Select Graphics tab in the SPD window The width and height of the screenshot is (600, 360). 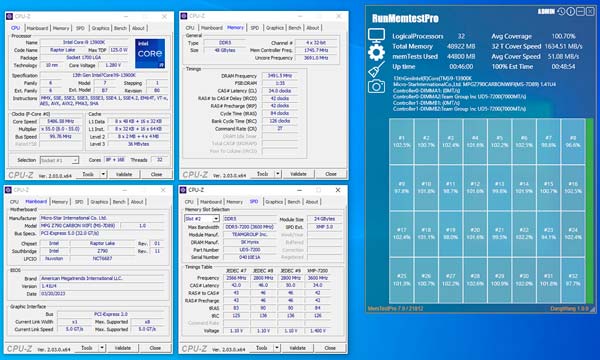(274, 202)
